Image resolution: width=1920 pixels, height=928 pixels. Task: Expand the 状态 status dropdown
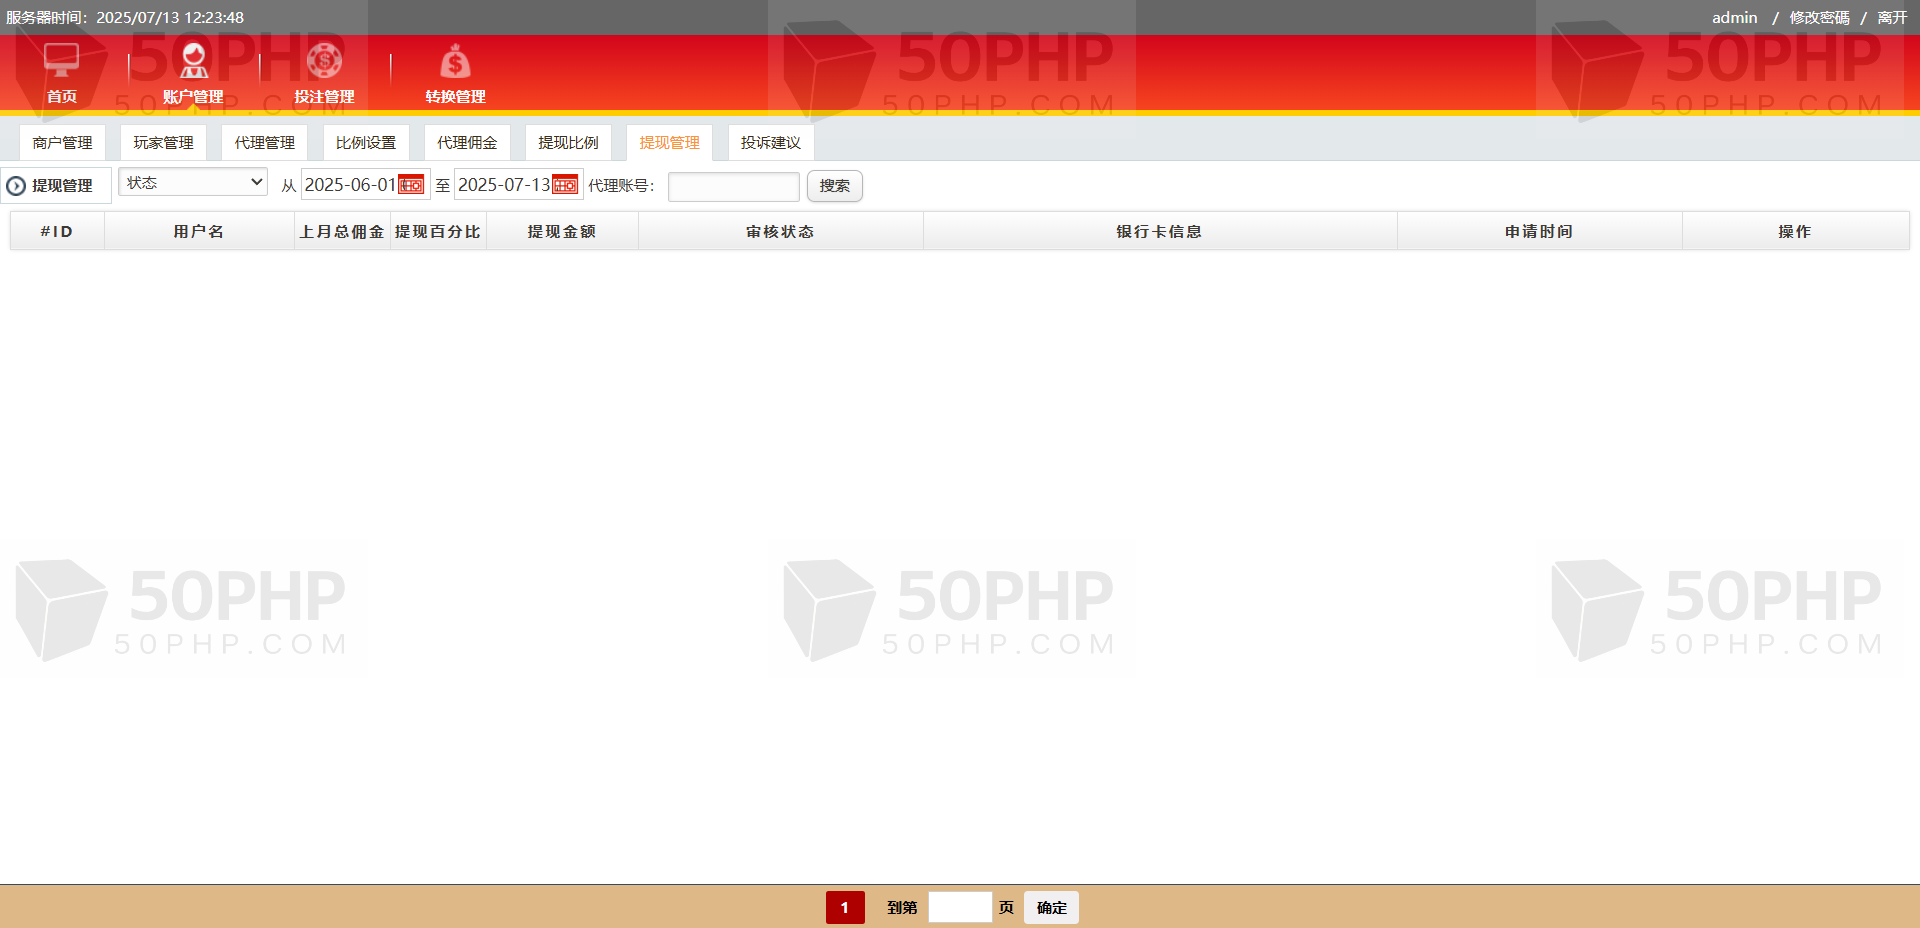193,182
